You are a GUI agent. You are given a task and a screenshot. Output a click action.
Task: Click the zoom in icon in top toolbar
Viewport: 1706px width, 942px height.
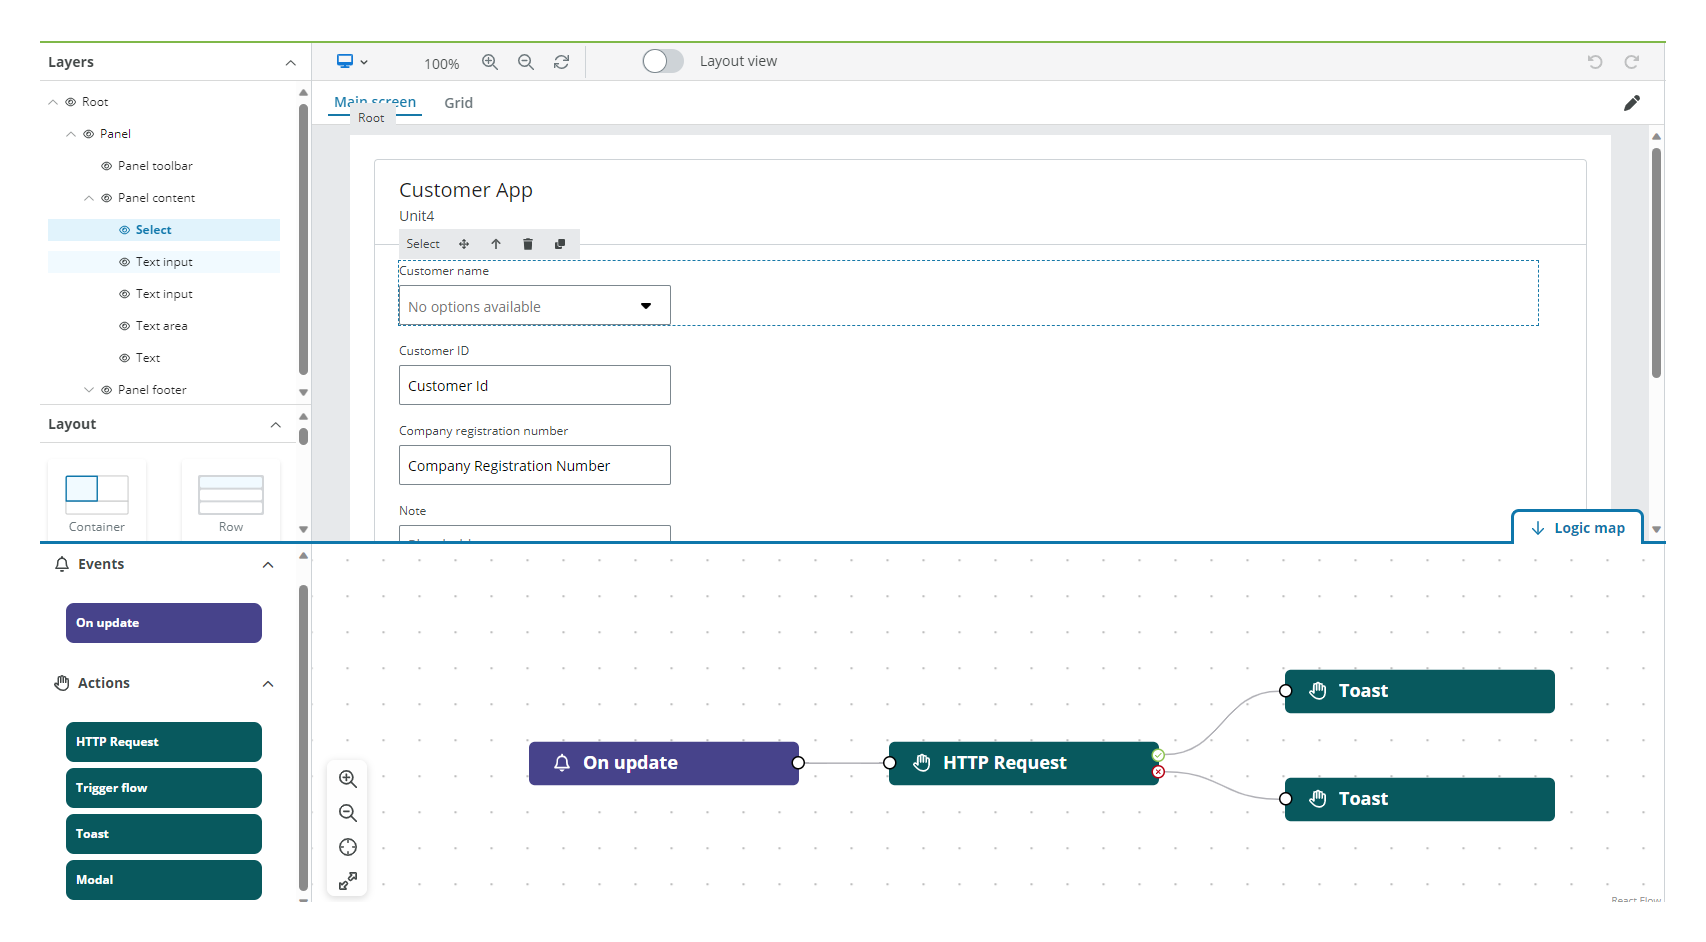490,62
